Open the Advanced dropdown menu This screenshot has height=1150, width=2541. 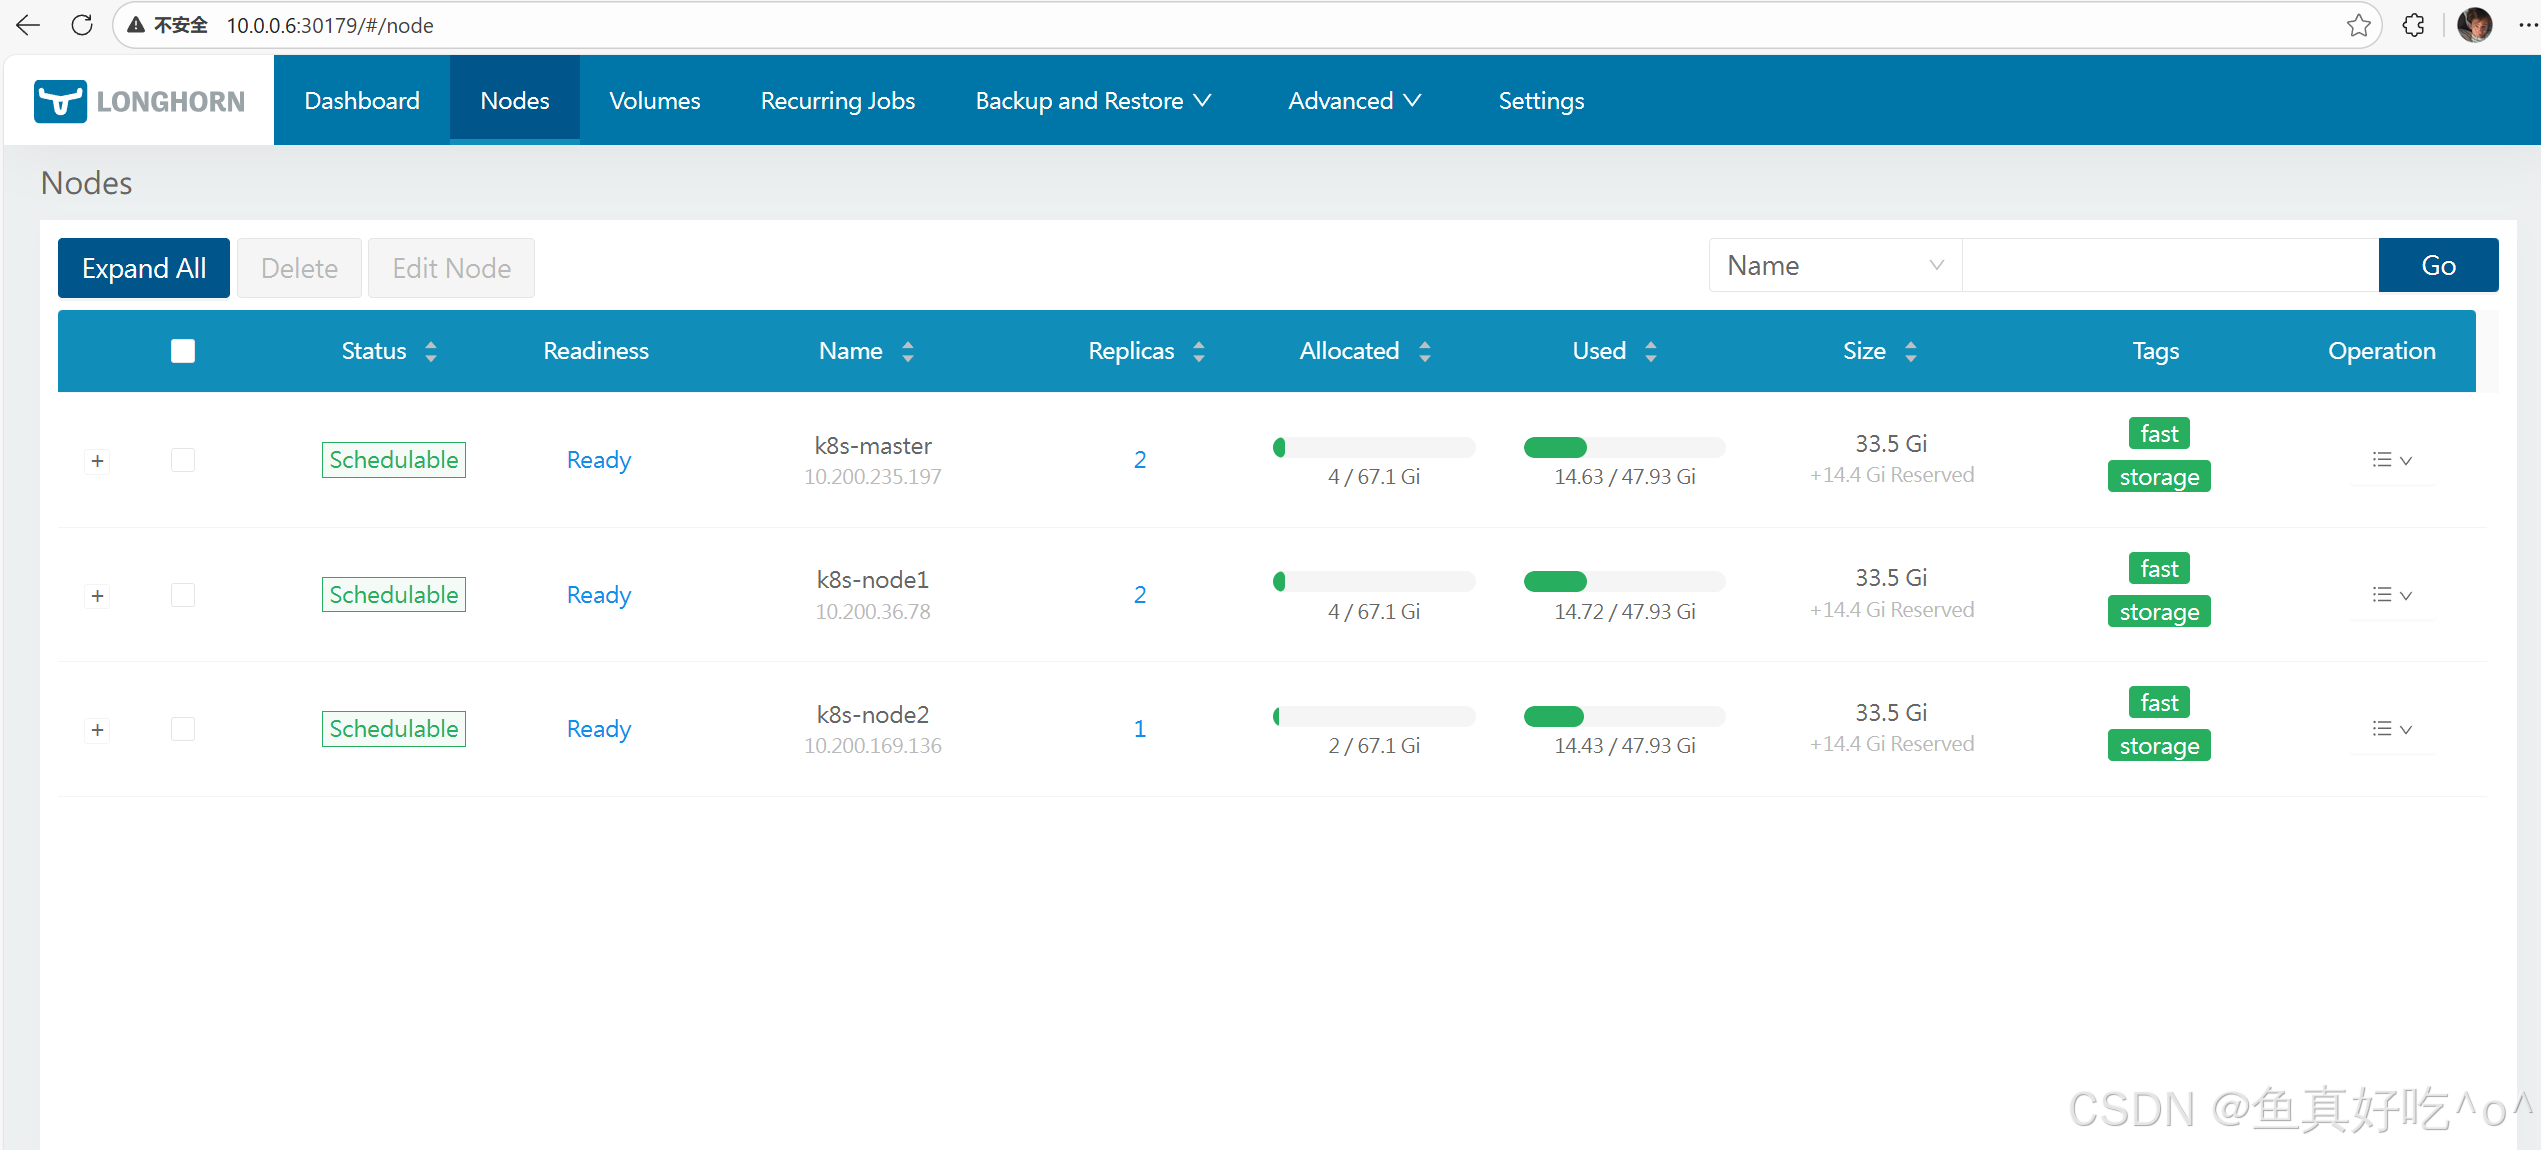(x=1354, y=101)
